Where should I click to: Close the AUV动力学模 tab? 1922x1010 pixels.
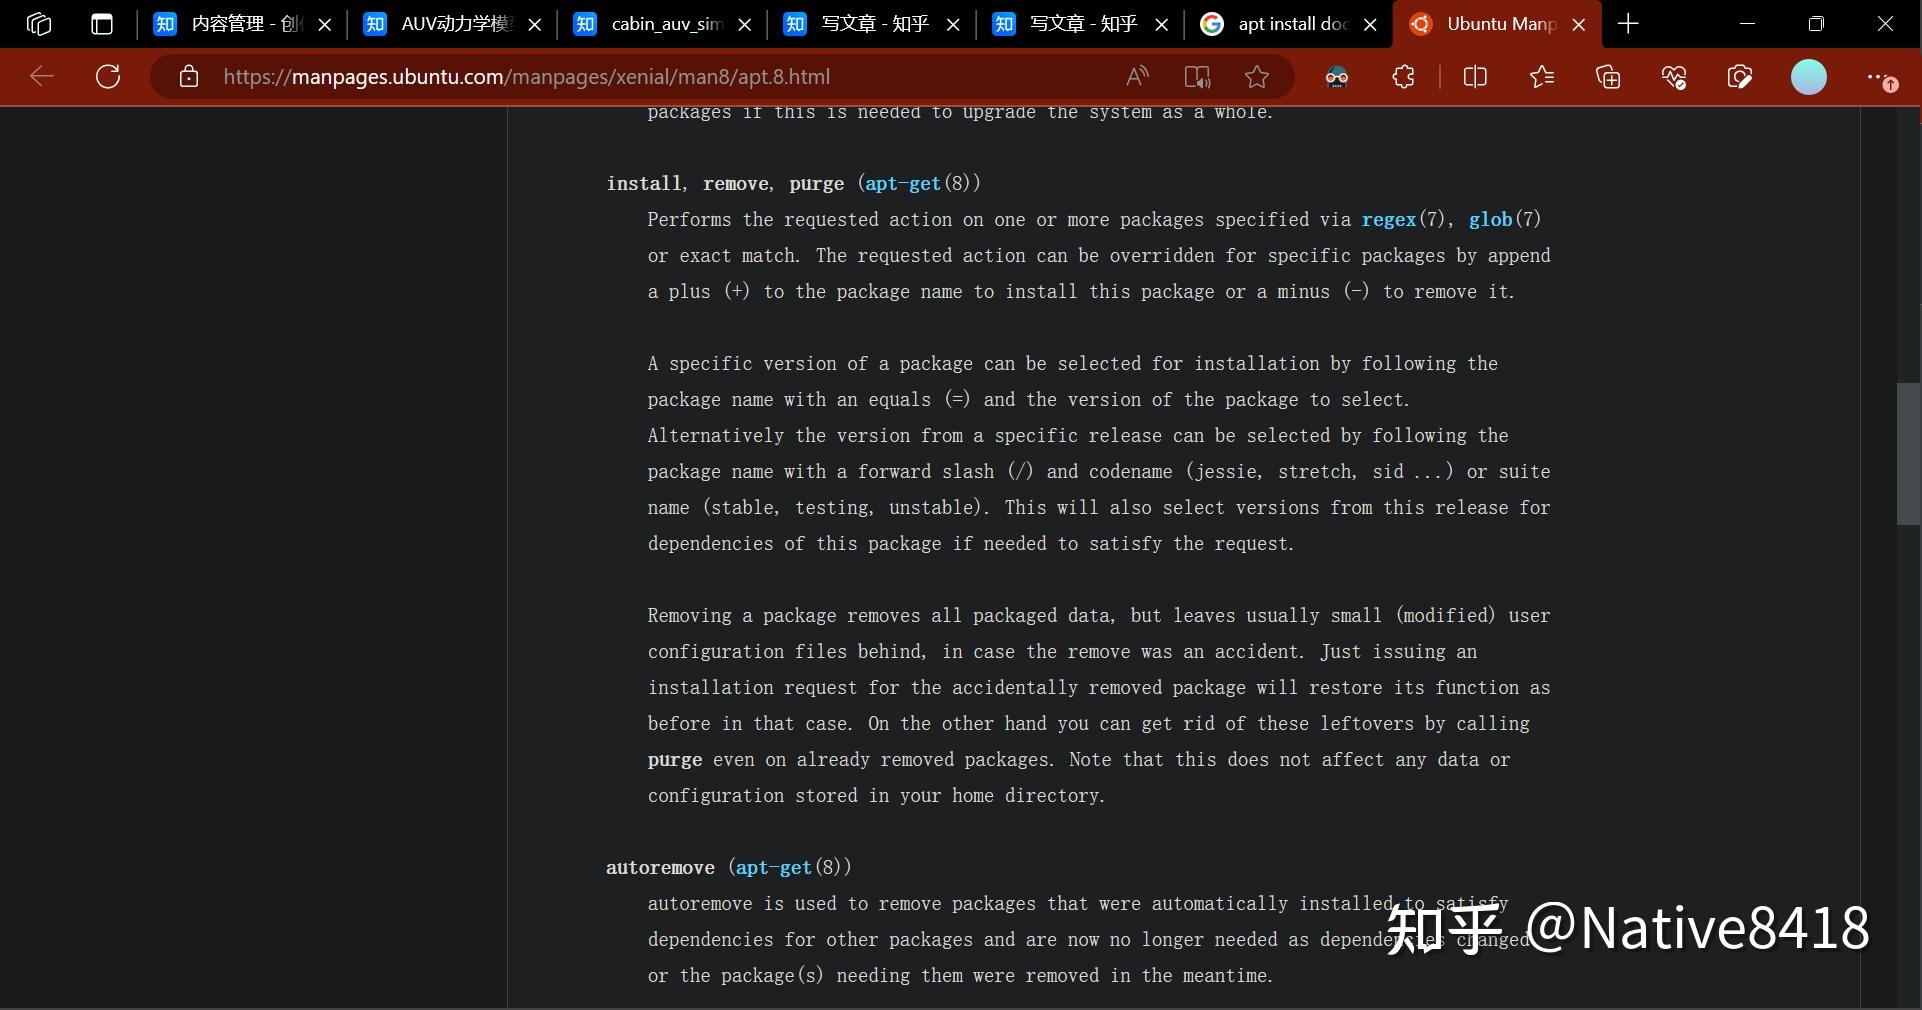tap(535, 25)
